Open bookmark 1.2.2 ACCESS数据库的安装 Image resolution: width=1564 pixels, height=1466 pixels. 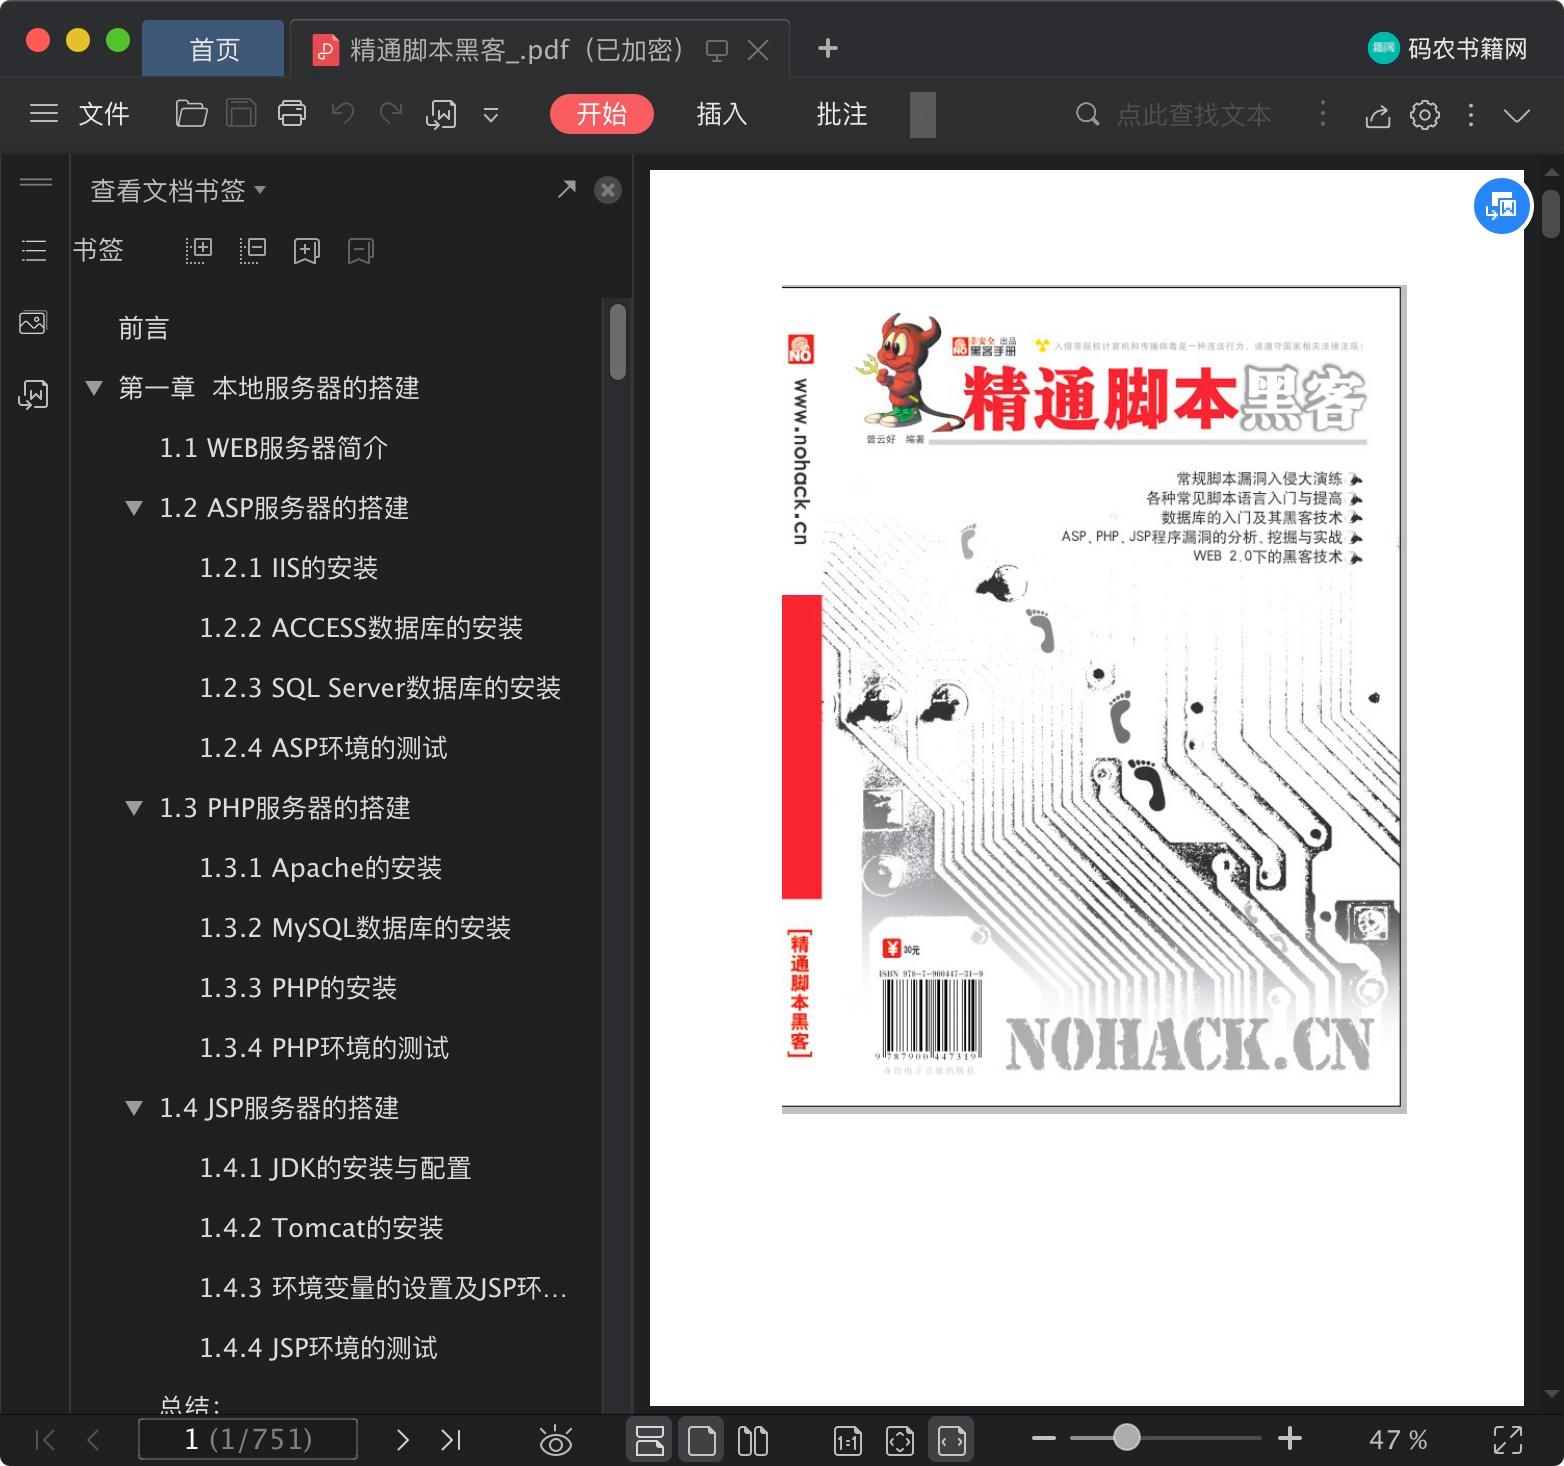coord(361,628)
